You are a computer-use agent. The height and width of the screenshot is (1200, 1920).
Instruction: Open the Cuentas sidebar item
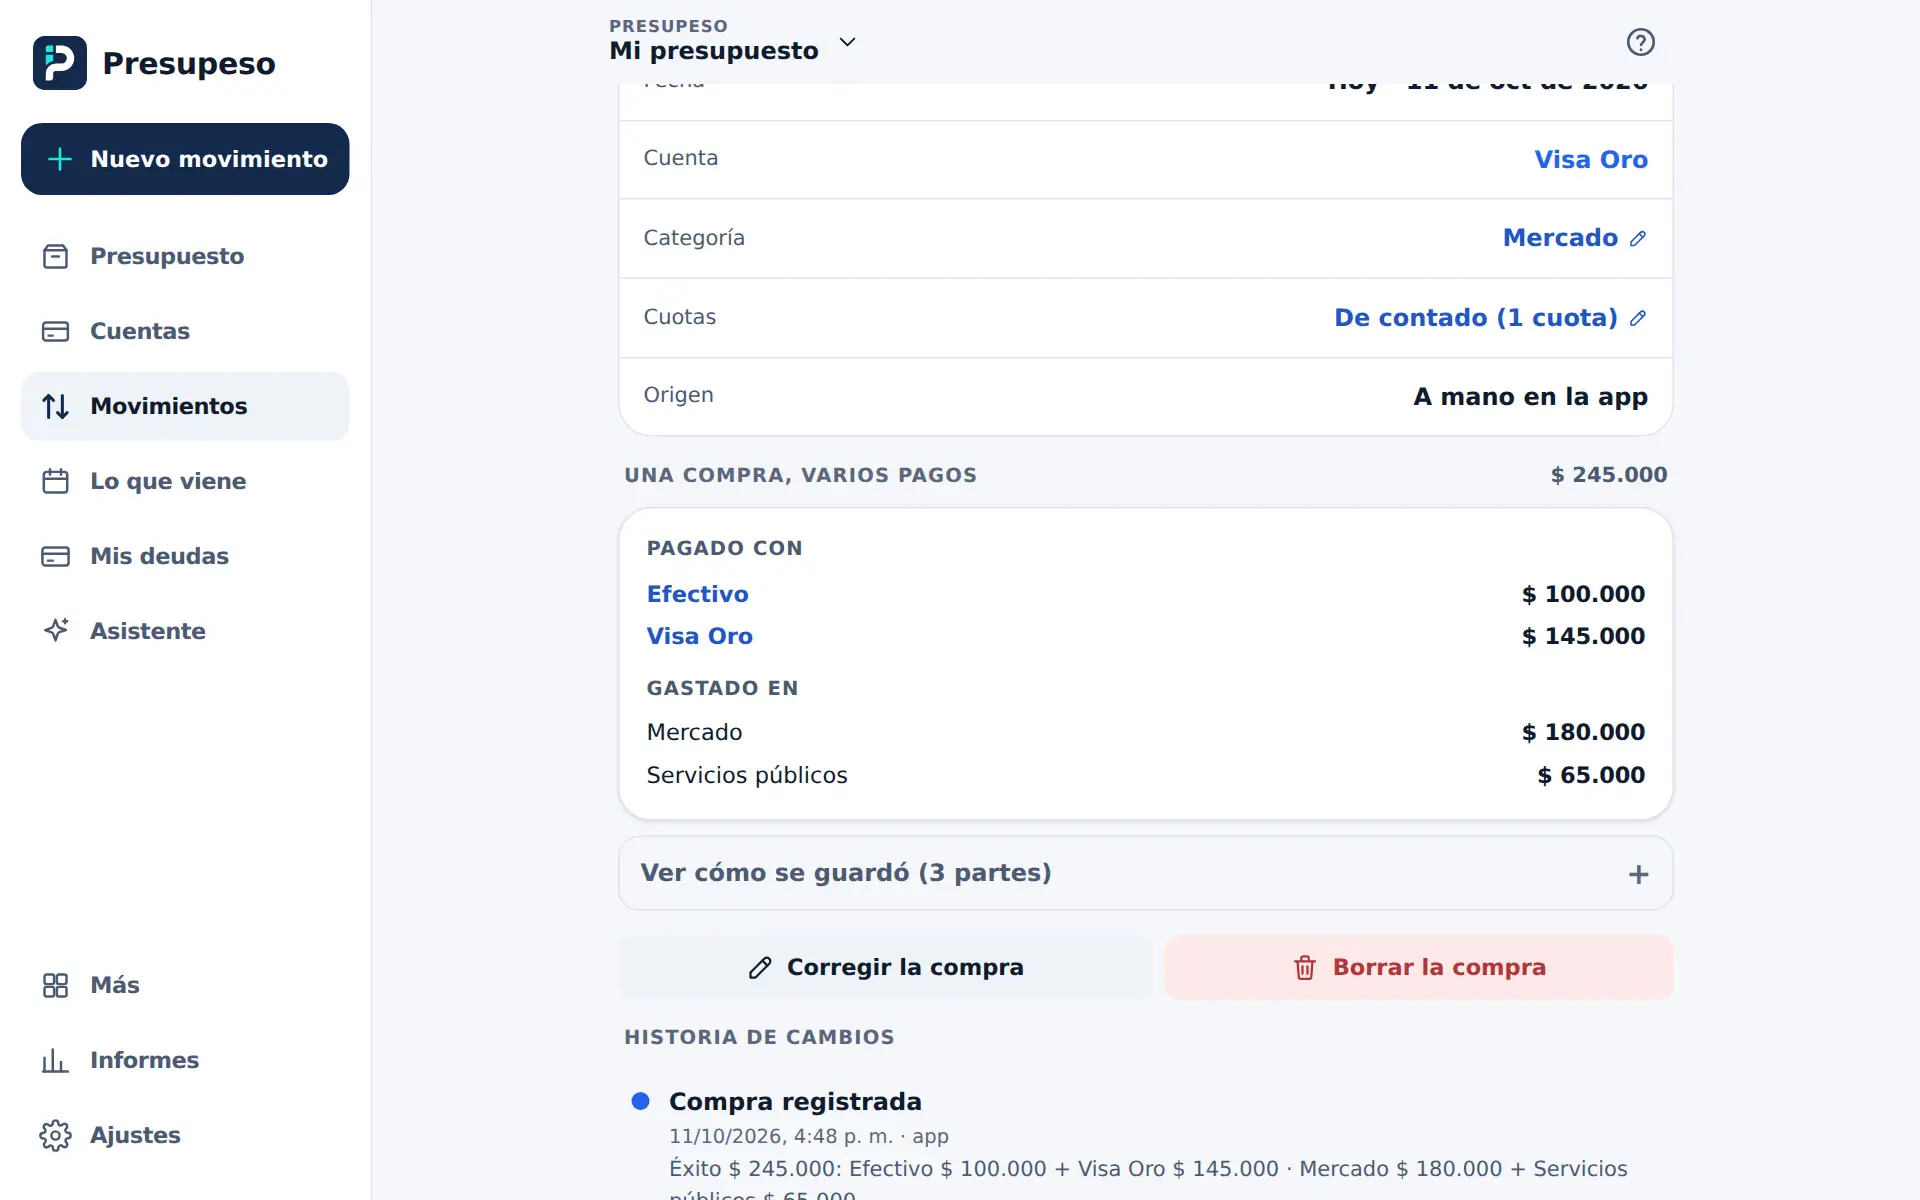185,331
